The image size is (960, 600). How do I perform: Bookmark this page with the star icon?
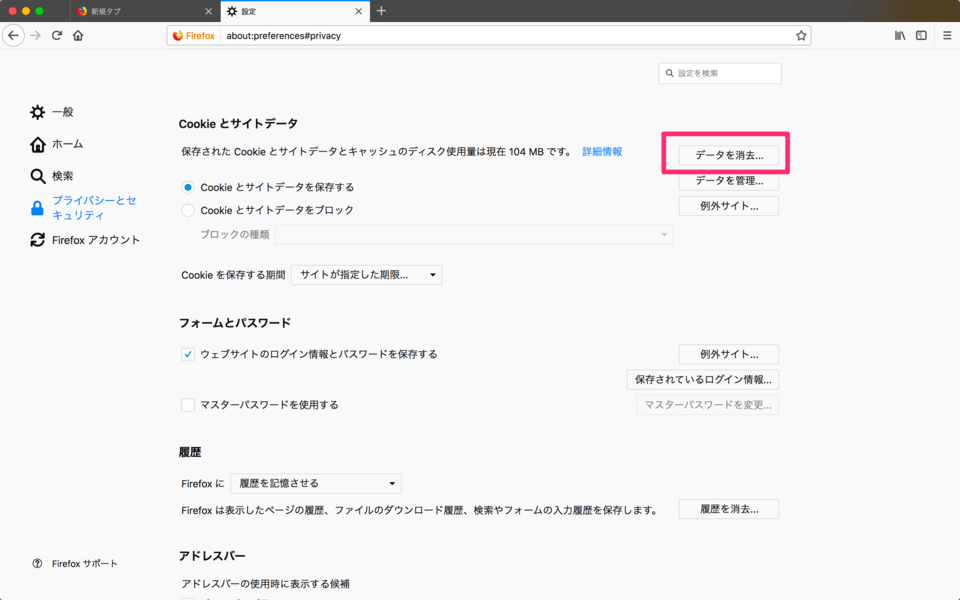pyautogui.click(x=800, y=34)
